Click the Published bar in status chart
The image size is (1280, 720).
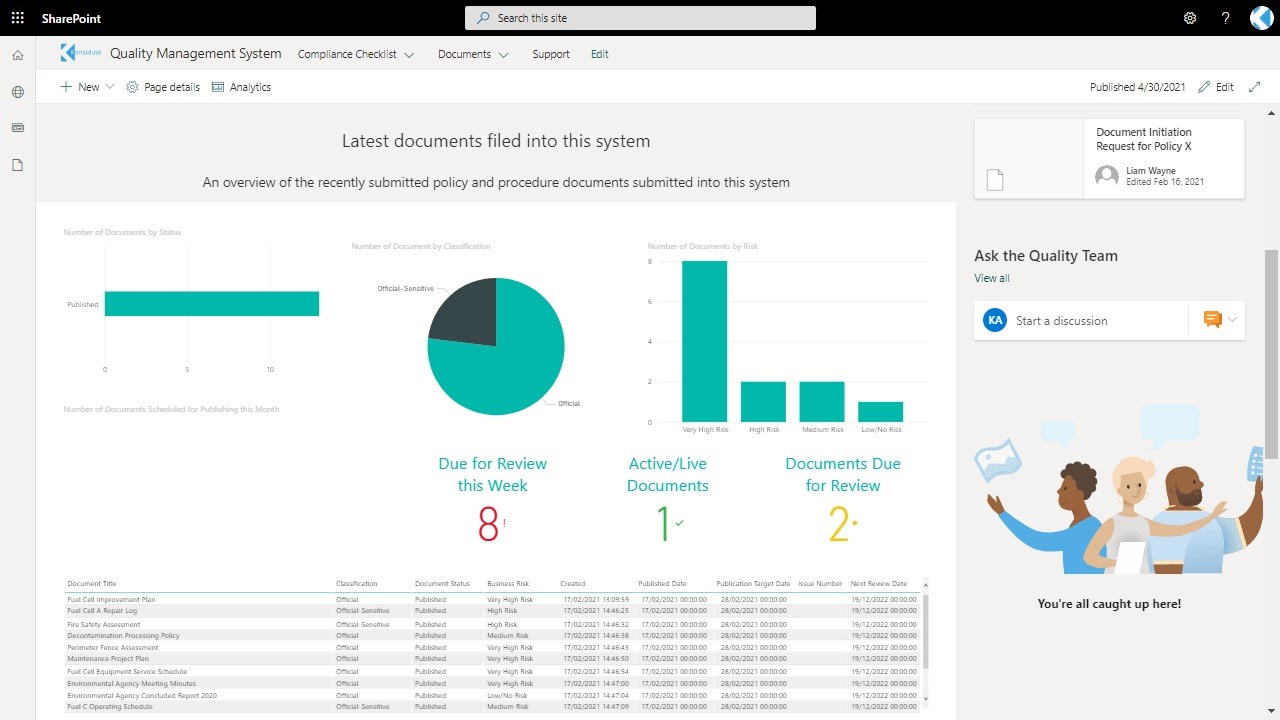tap(211, 304)
